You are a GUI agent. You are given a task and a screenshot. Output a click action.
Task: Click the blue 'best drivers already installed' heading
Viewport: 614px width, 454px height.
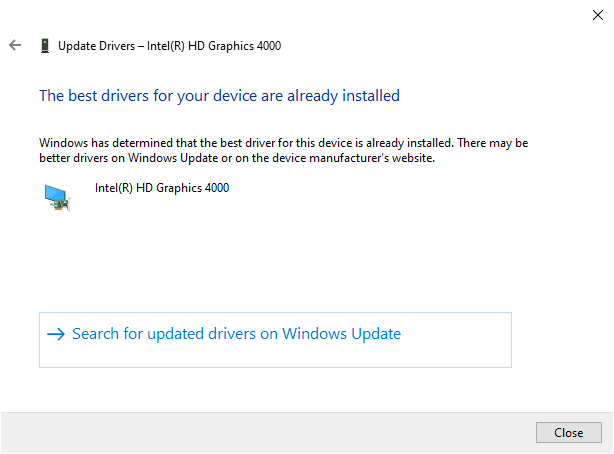219,96
